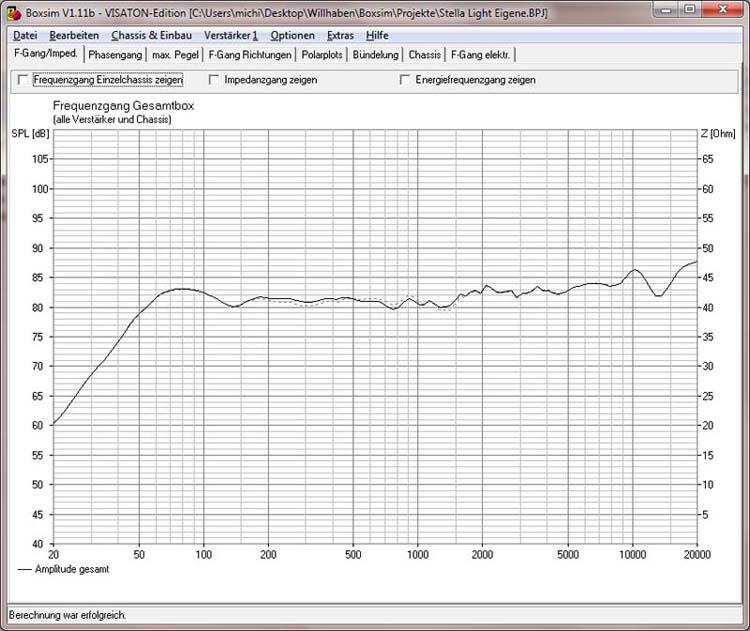Image resolution: width=750 pixels, height=631 pixels.
Task: Switch to the Bündelung tab
Action: coord(378,55)
